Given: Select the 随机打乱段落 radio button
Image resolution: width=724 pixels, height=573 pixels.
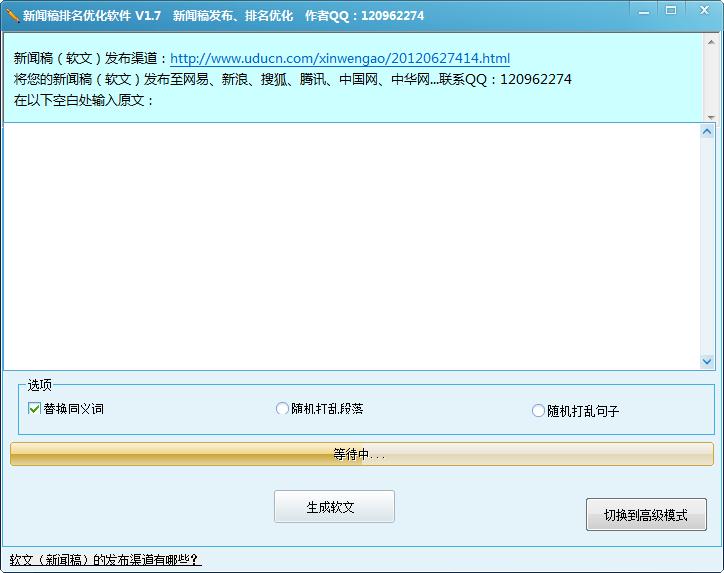Looking at the screenshot, I should 282,408.
